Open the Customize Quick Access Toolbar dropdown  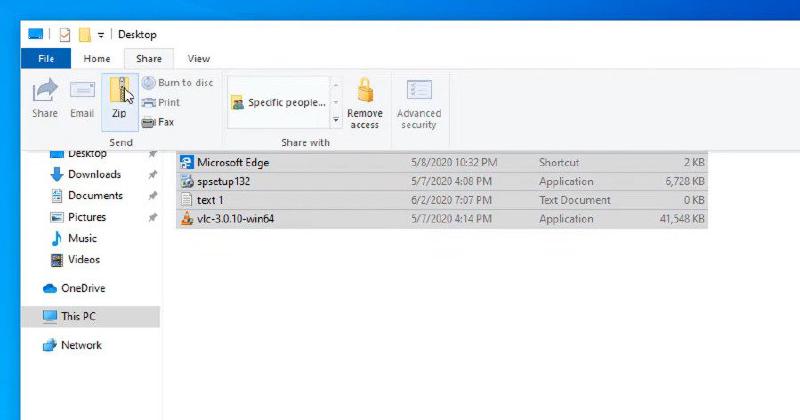pos(101,35)
